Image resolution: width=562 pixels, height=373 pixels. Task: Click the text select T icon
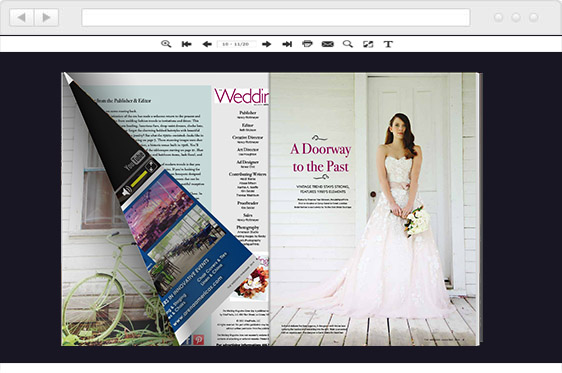click(388, 44)
